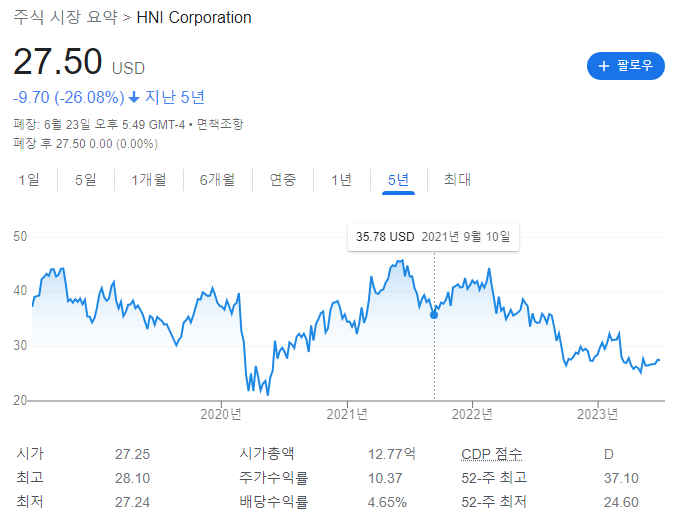Click the 30 y-axis label
673x515 pixels.
[x=20, y=345]
